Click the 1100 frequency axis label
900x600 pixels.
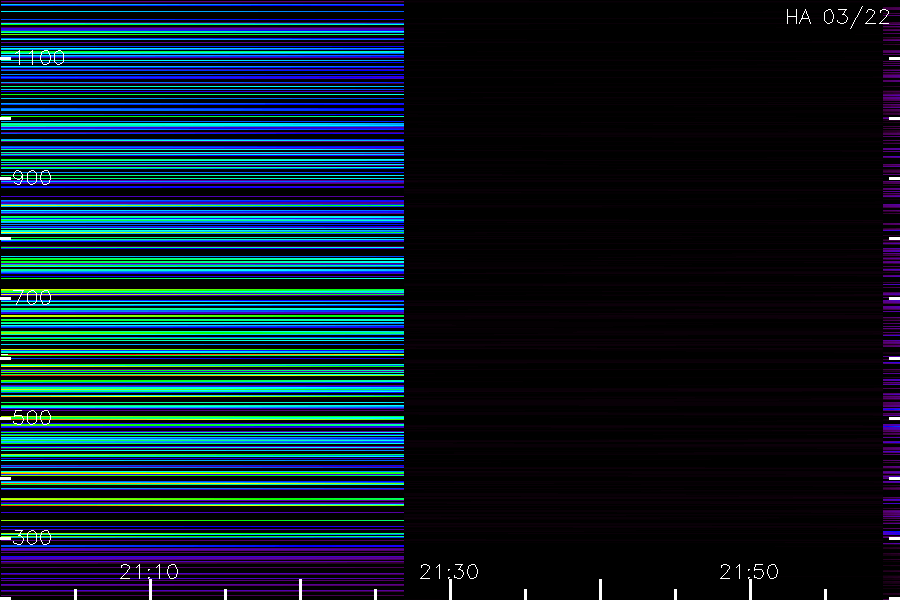(39, 57)
